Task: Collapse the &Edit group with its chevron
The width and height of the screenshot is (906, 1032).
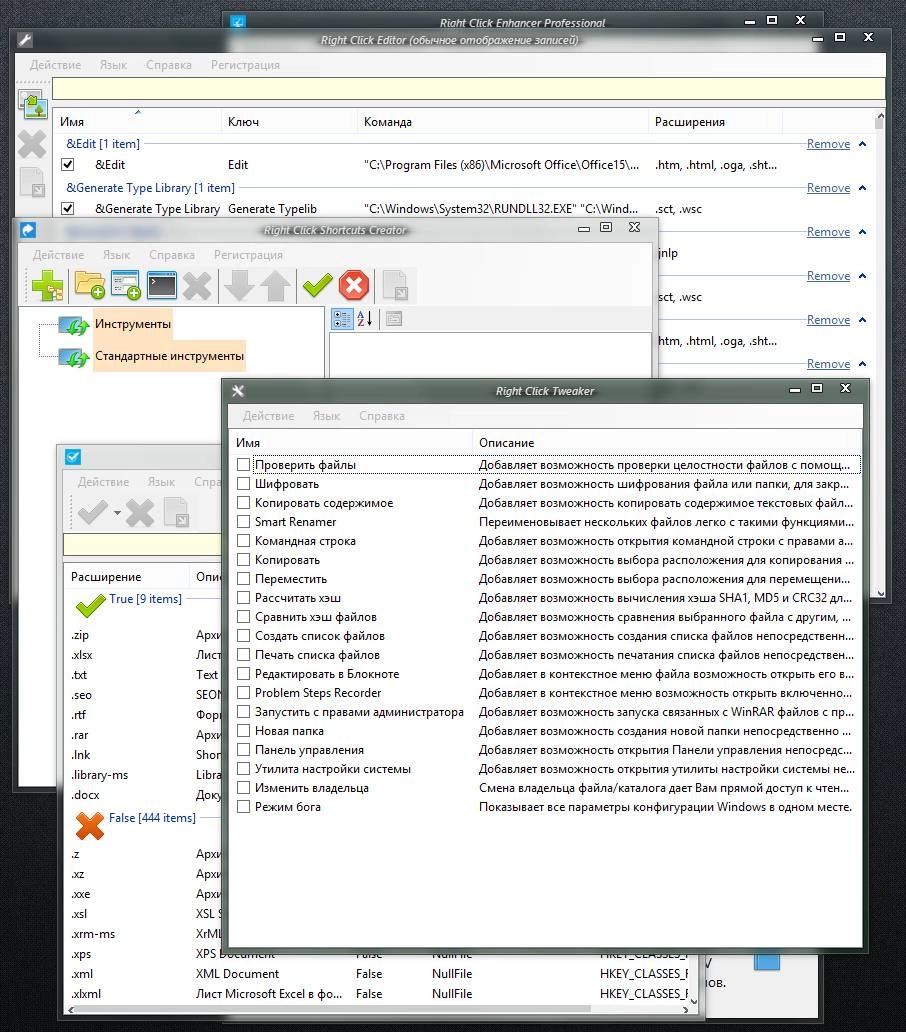Action: (863, 143)
